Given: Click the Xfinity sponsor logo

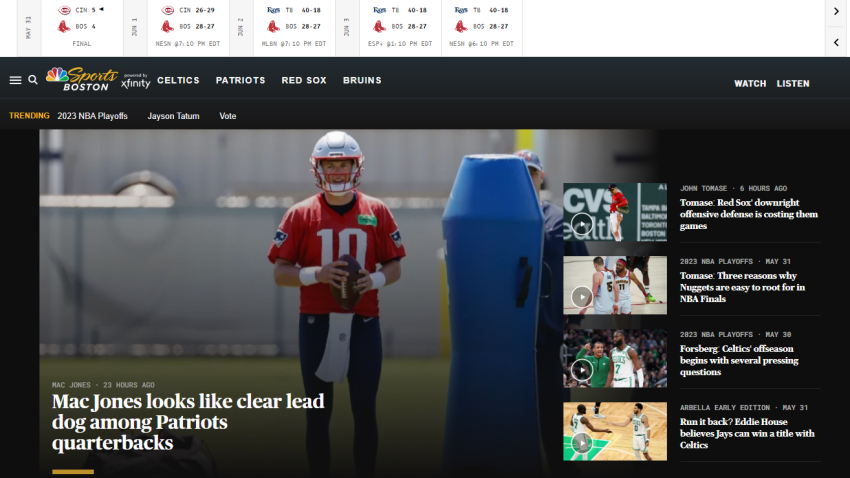Looking at the screenshot, I should click(x=136, y=81).
